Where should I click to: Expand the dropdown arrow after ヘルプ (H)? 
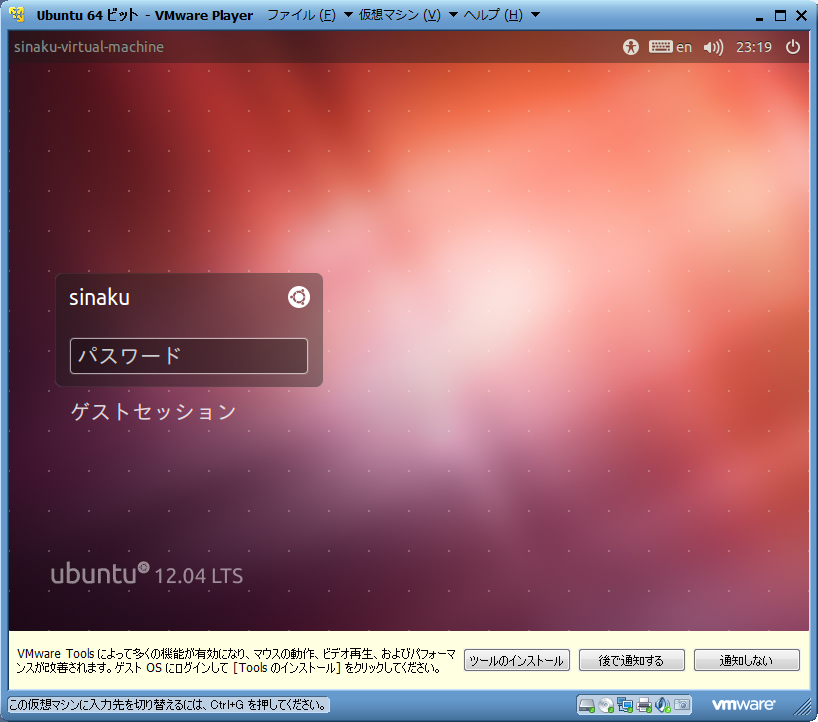pyautogui.click(x=535, y=15)
